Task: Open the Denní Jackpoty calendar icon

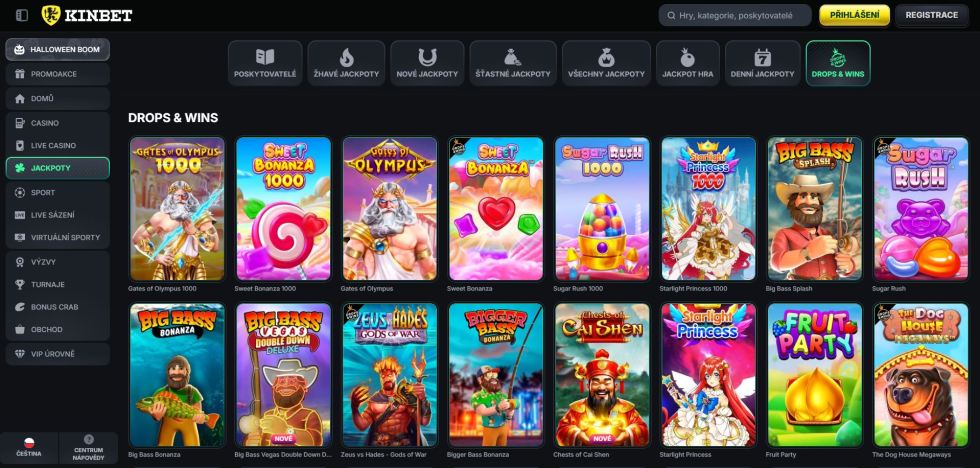Action: tap(762, 57)
